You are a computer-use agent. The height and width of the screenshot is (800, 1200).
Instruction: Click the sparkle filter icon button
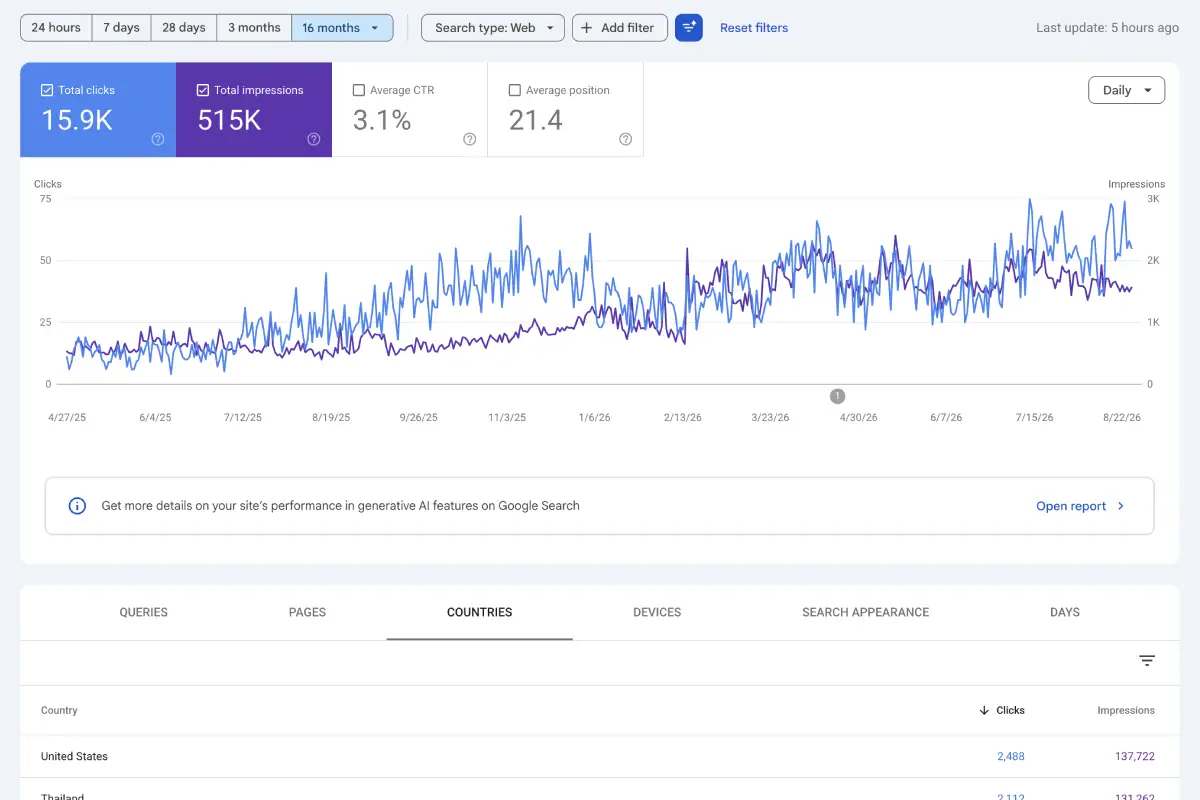tap(689, 28)
